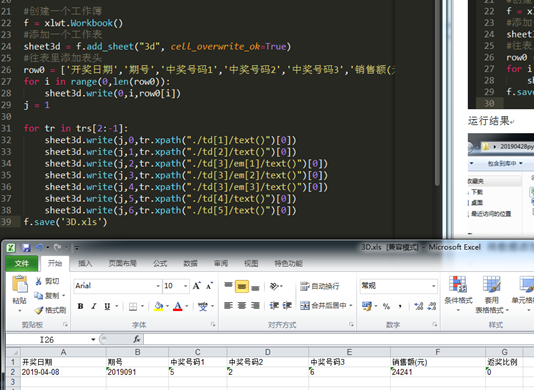Click the text orientation icon

coord(274,286)
